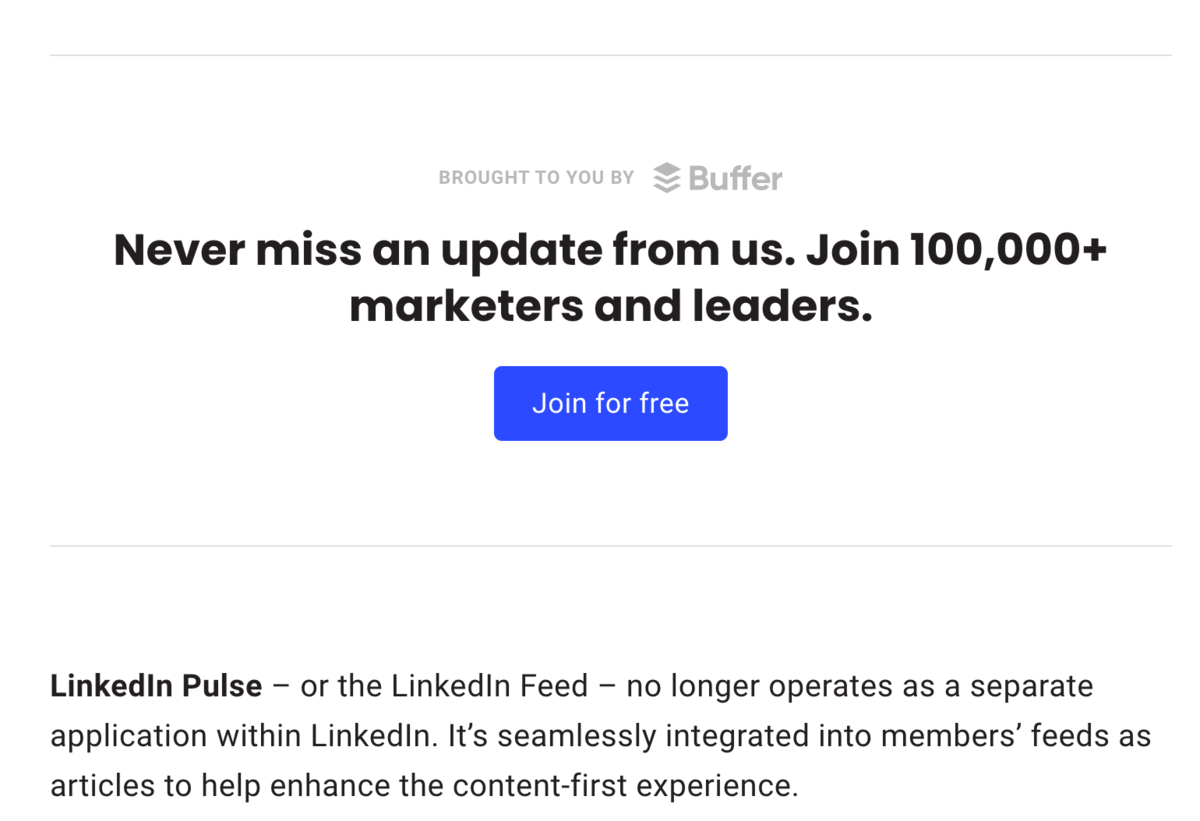Select the 'Never miss an update' headline
The height and width of the screenshot is (821, 1200).
(610, 249)
